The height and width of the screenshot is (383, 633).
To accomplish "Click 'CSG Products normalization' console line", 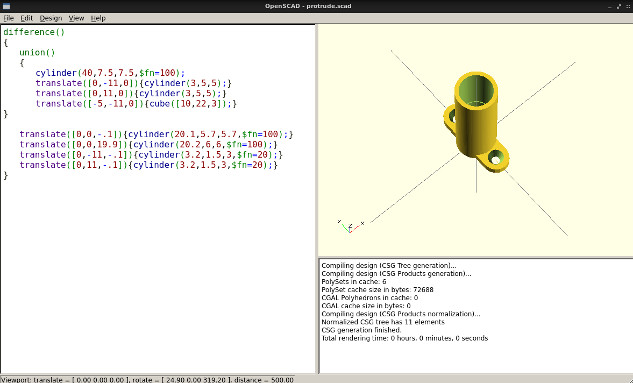I will pyautogui.click(x=401, y=314).
